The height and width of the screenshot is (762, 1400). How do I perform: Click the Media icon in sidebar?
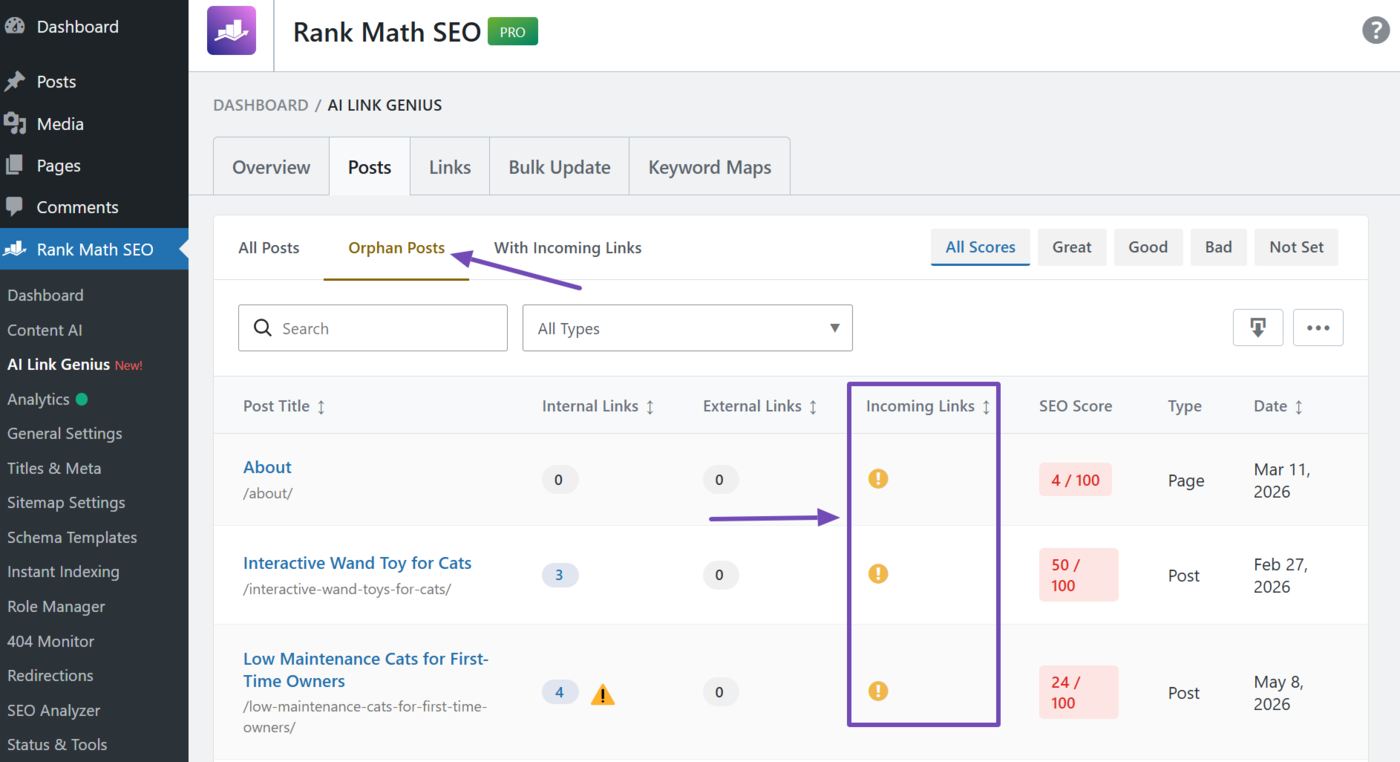click(15, 124)
